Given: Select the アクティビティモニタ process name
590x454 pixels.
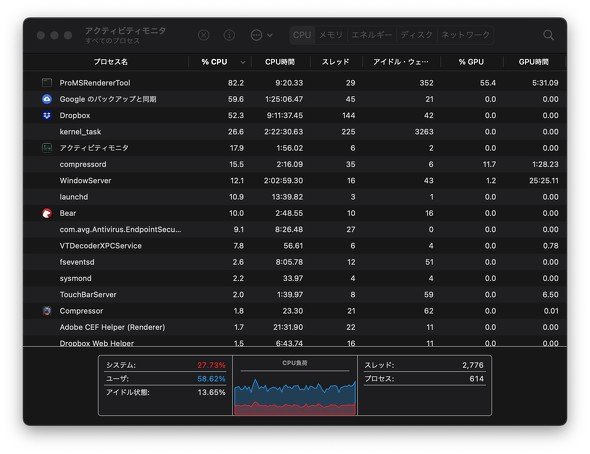Looking at the screenshot, I should click(x=94, y=148).
